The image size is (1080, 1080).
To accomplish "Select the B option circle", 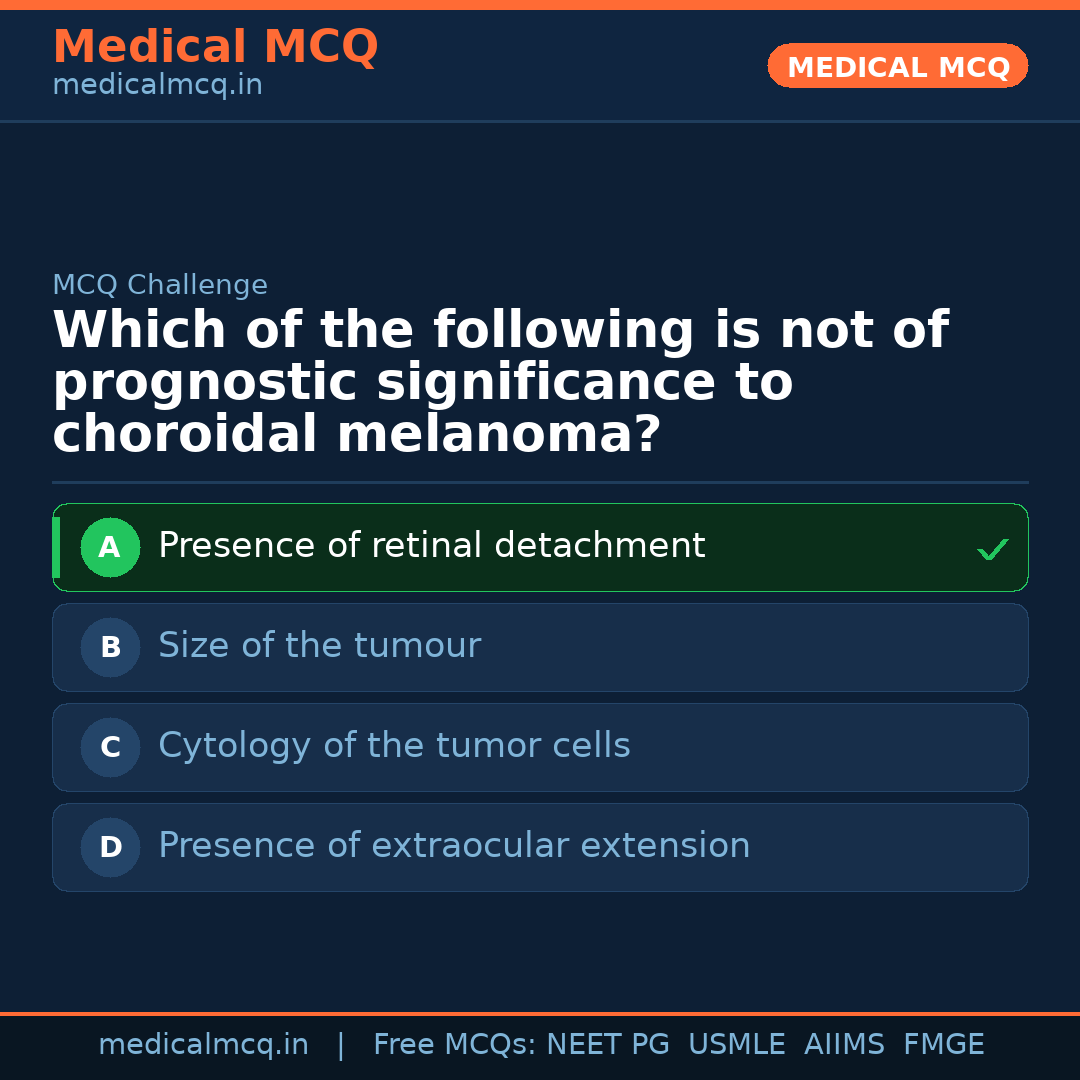I will [110, 647].
